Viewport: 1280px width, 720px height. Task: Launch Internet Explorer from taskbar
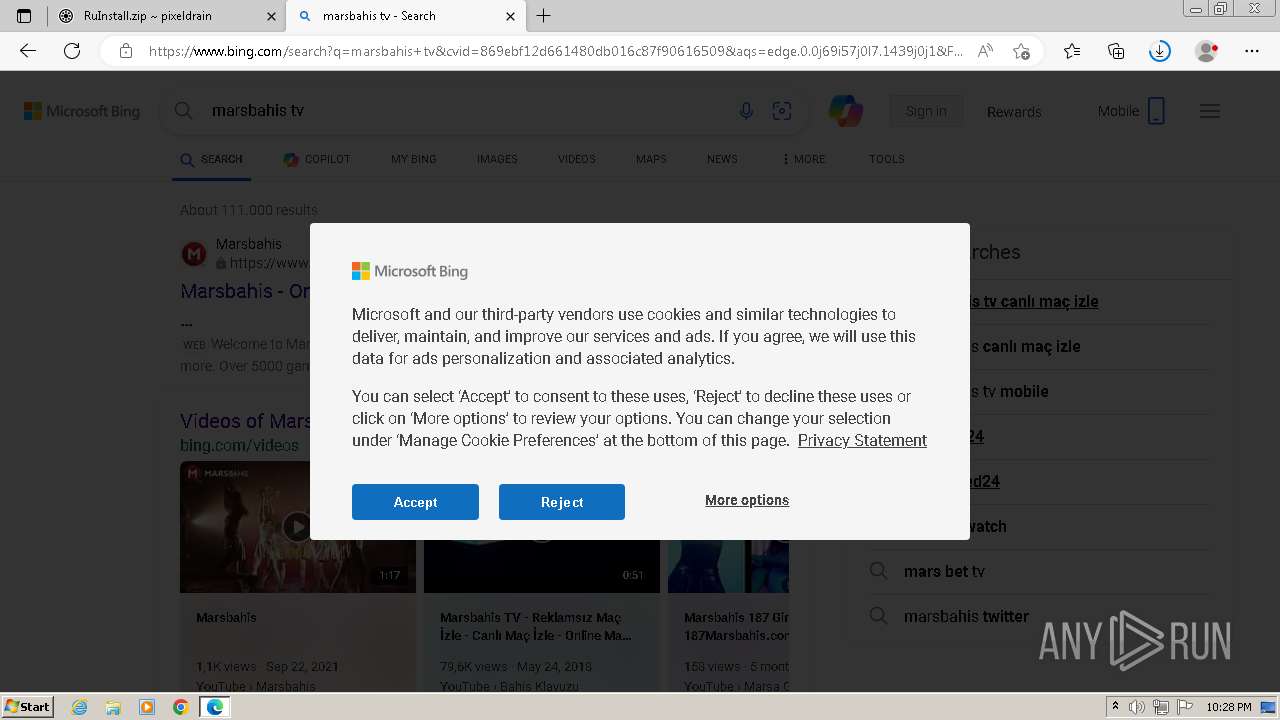(80, 707)
